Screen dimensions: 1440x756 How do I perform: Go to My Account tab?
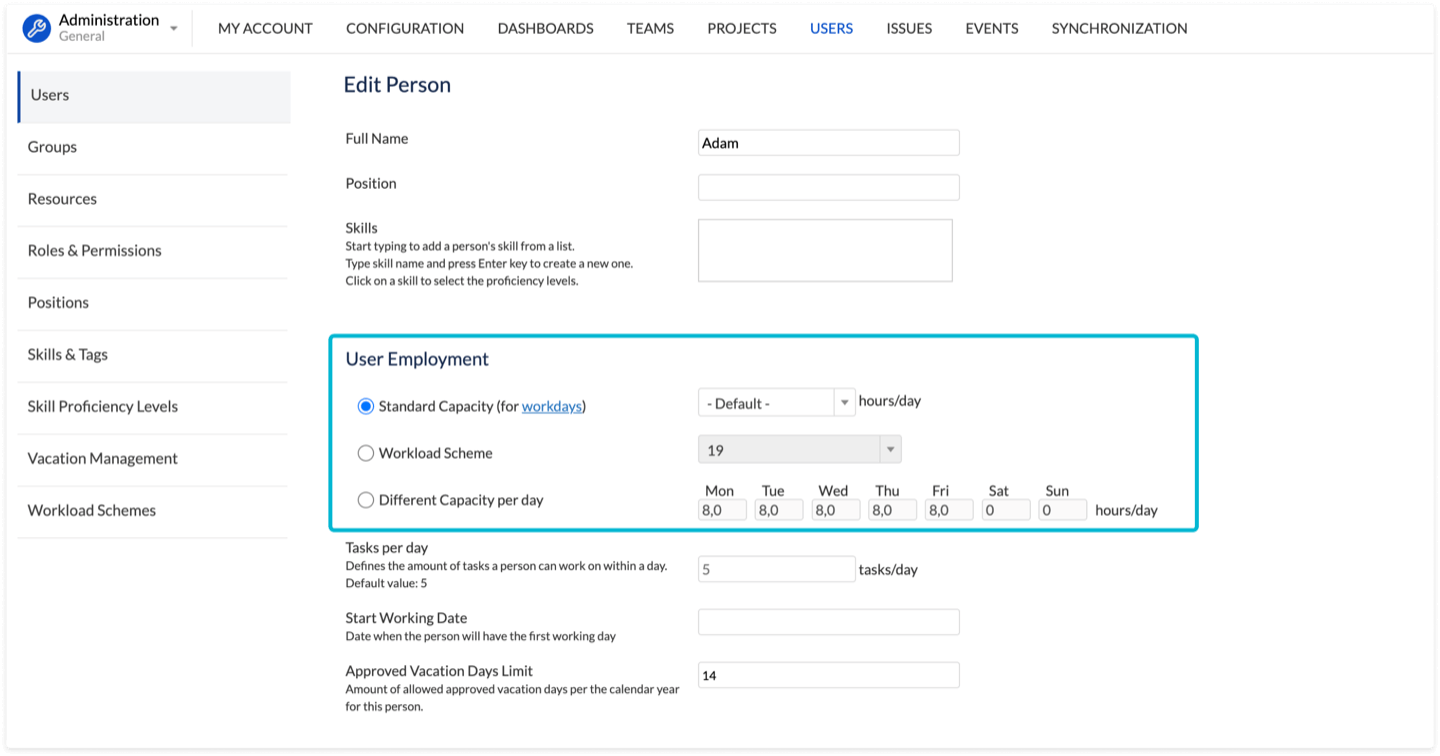point(265,28)
